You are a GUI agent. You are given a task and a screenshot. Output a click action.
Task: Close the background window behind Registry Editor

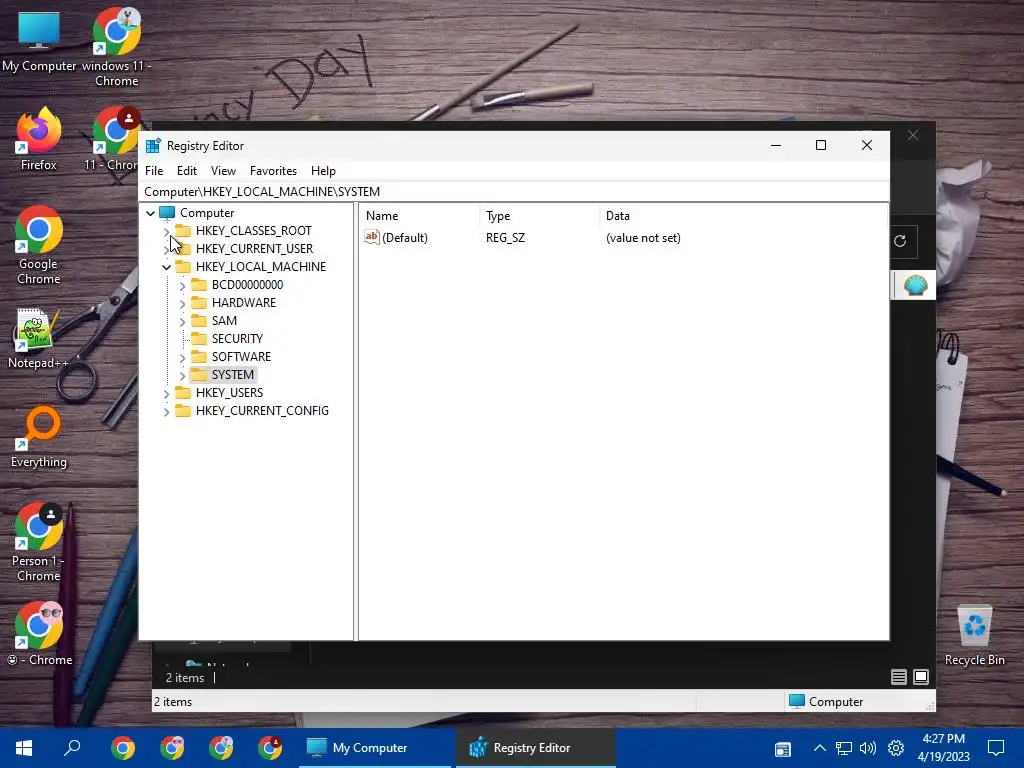[912, 135]
